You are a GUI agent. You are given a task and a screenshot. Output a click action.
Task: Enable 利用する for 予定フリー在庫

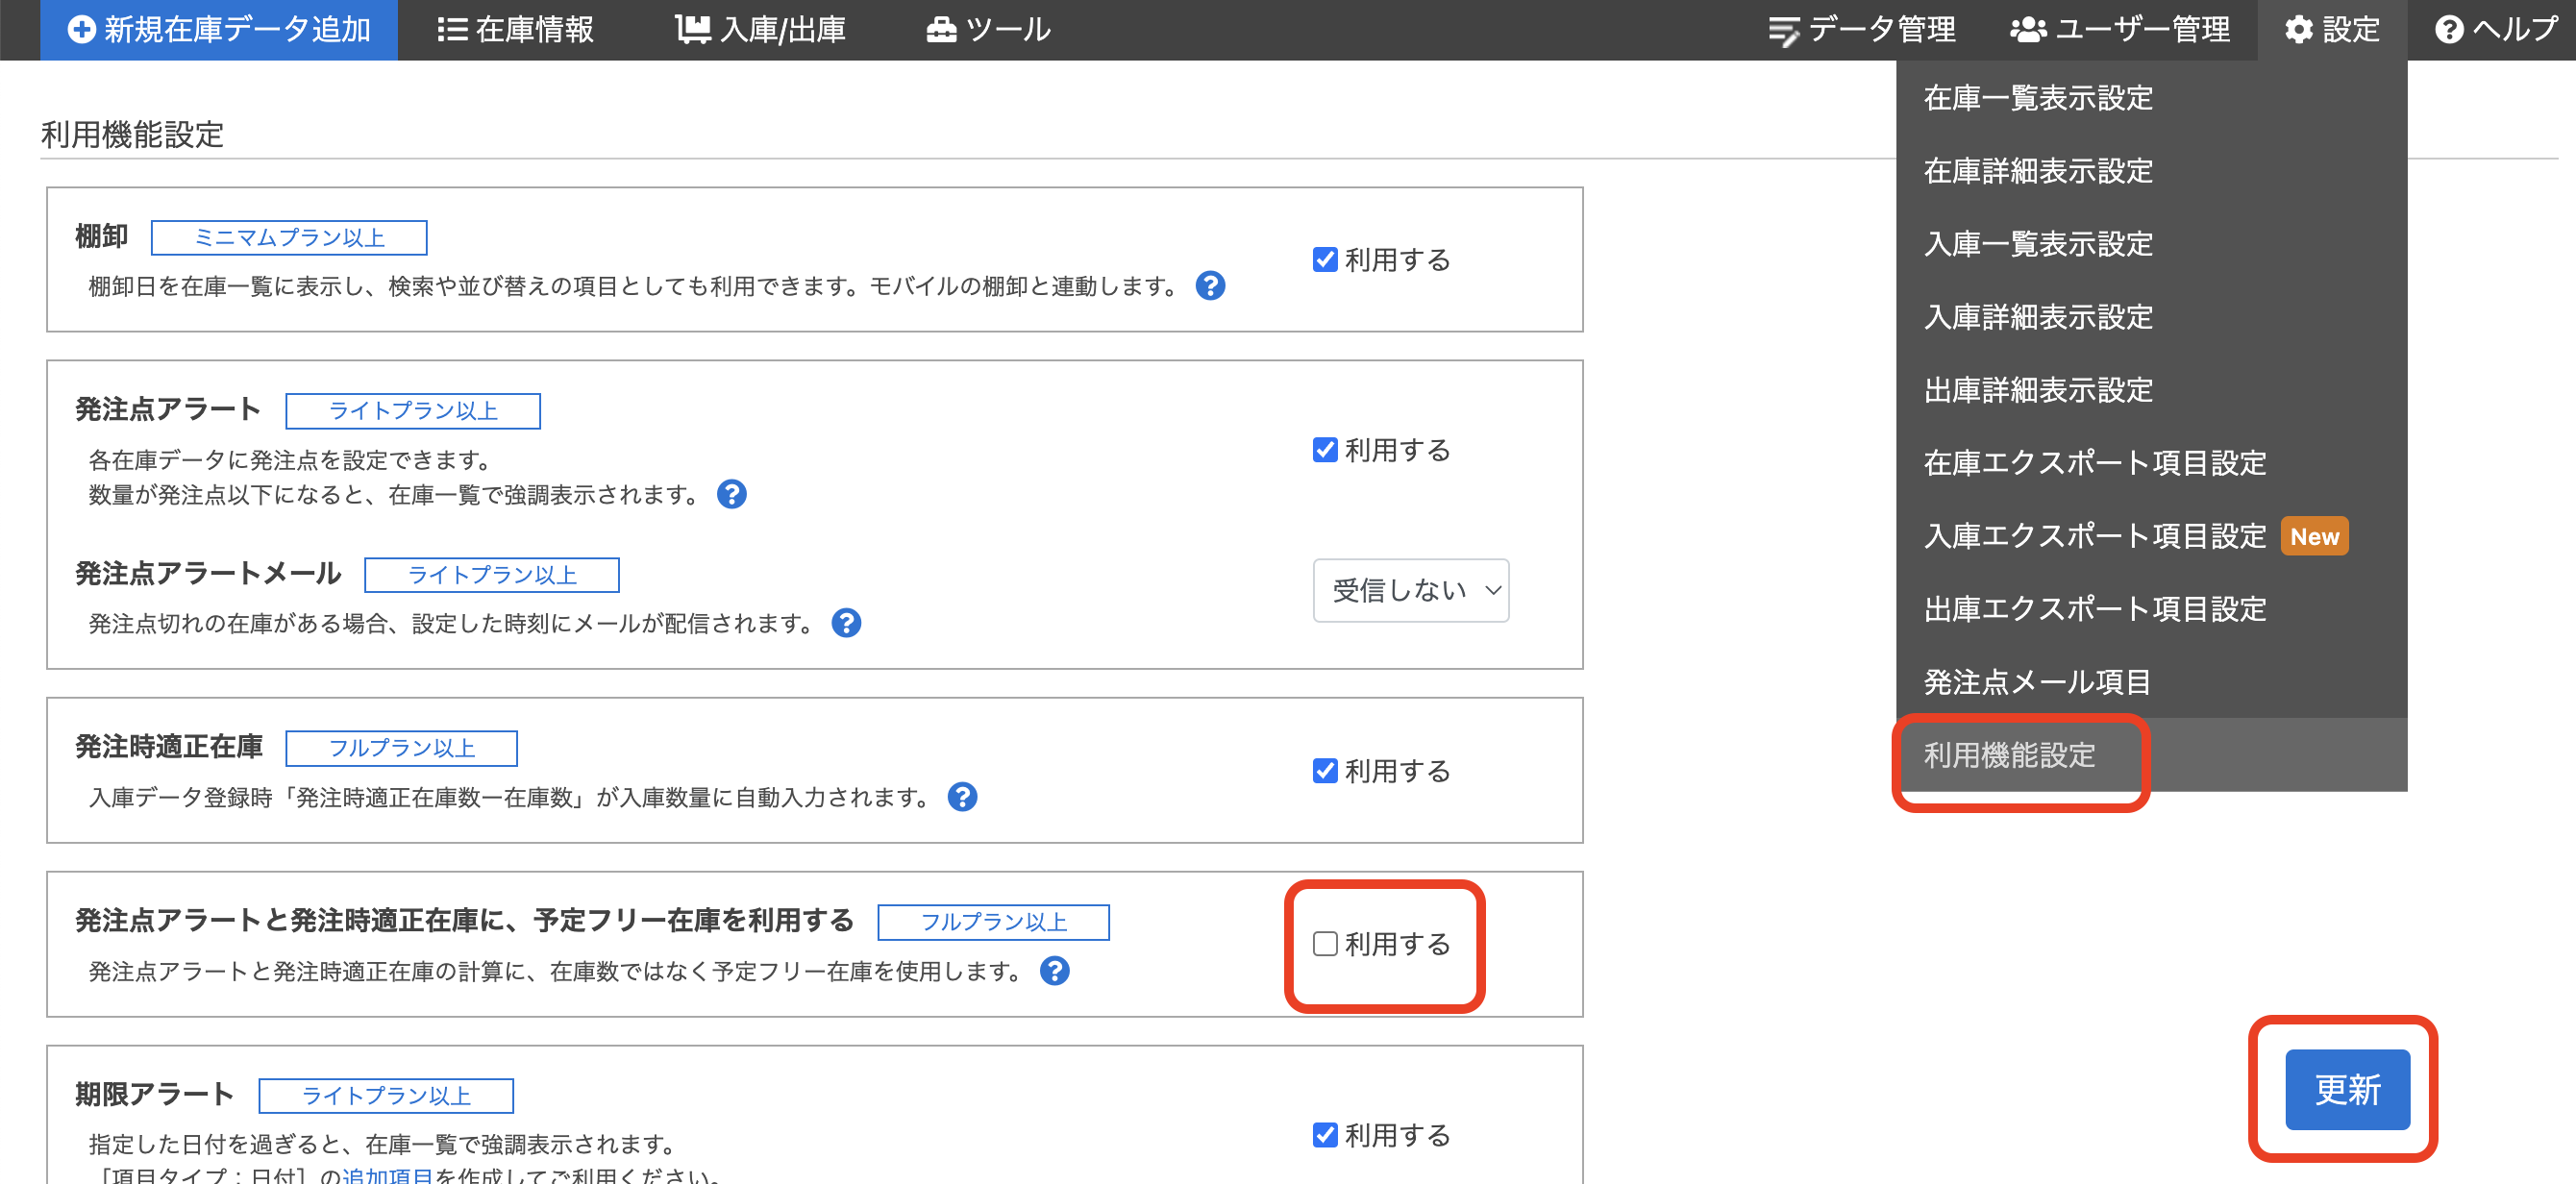(1325, 943)
